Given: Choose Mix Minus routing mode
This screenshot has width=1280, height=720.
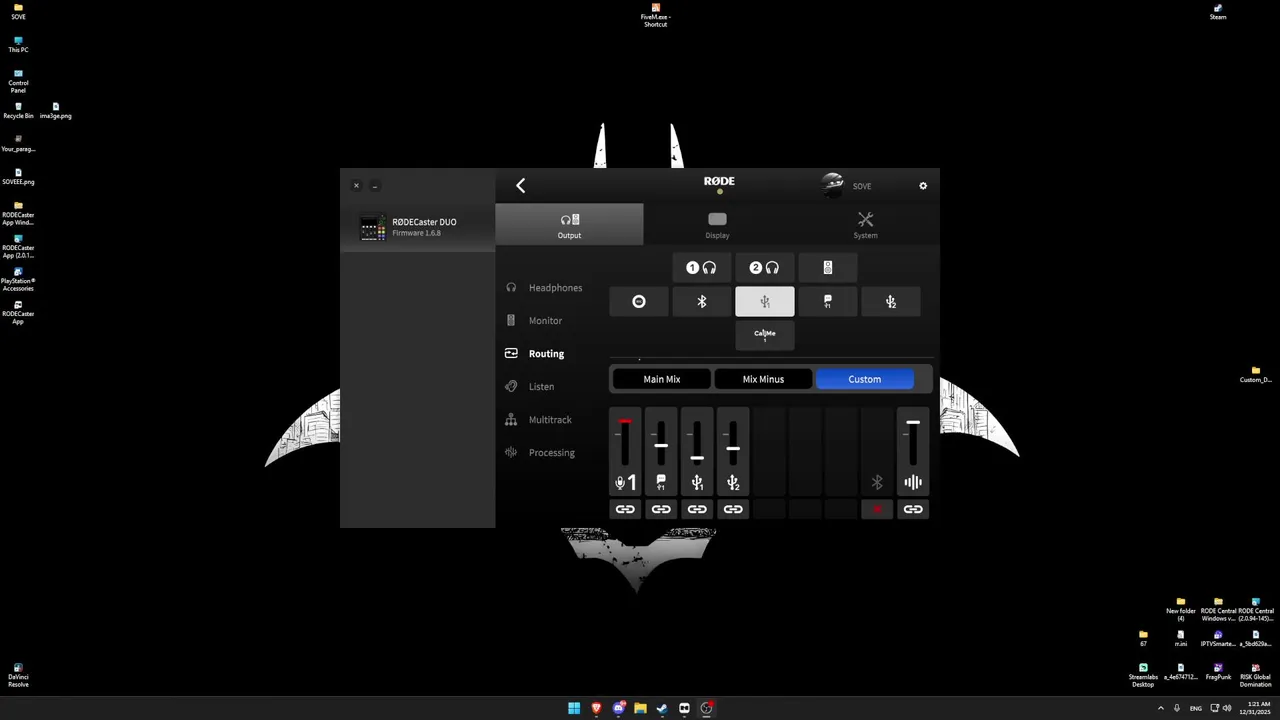Looking at the screenshot, I should pos(763,379).
